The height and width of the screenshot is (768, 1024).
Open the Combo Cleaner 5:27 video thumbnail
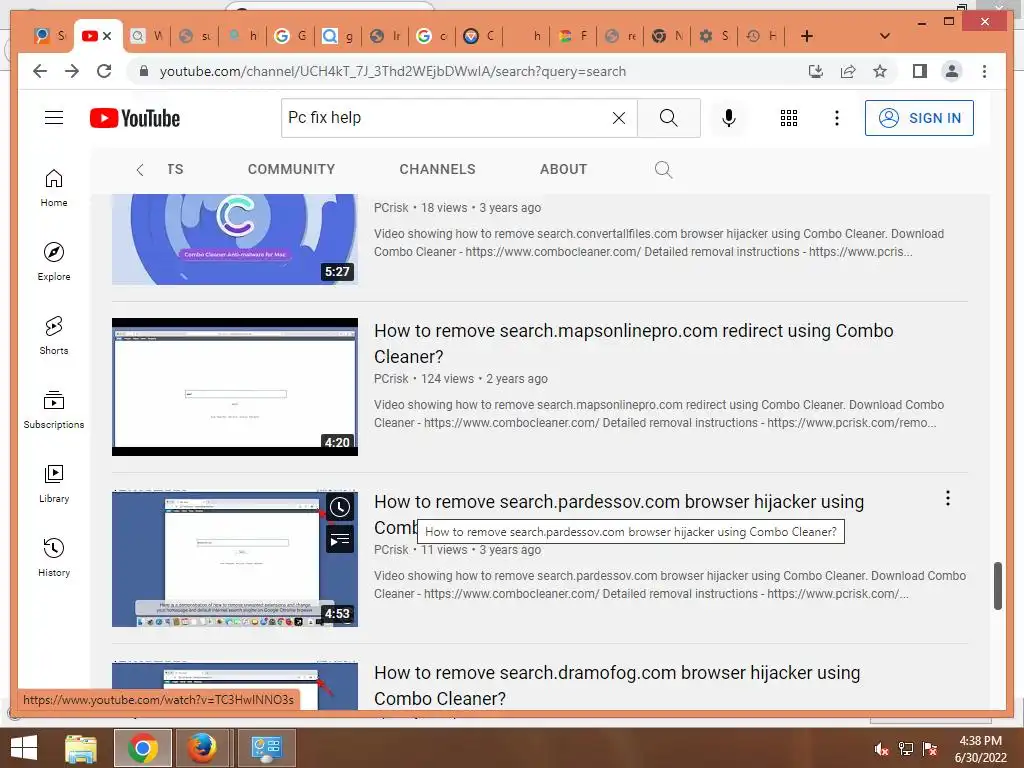234,239
